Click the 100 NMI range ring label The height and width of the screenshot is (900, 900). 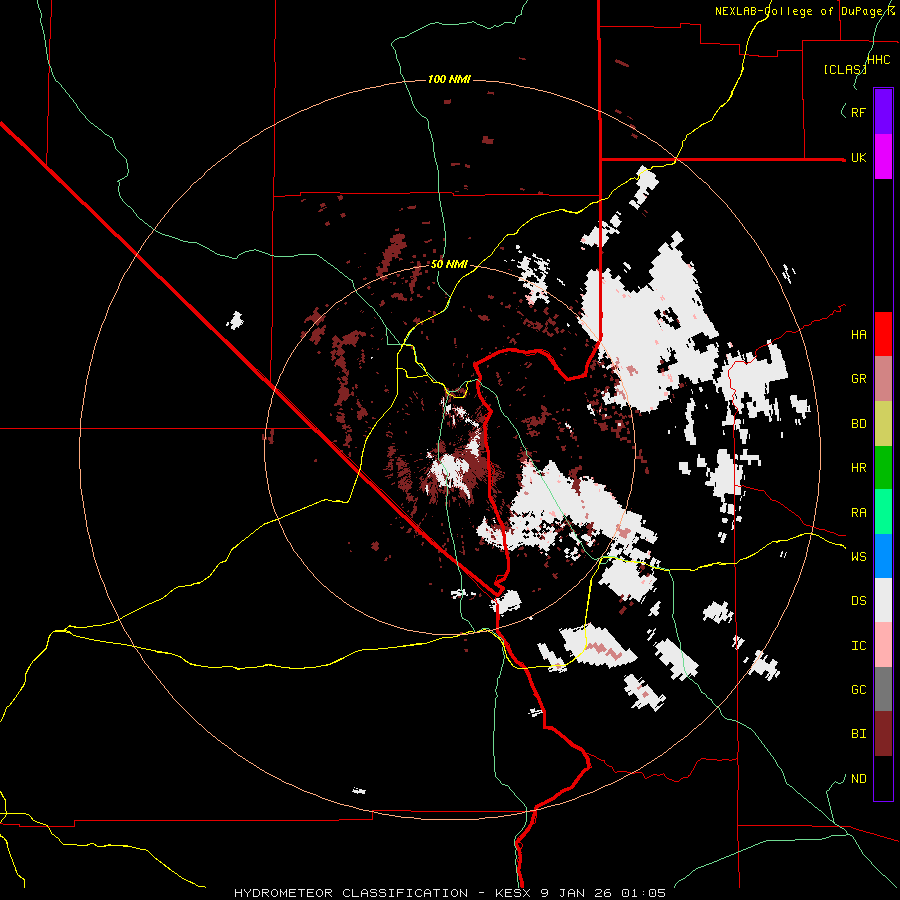point(449,79)
